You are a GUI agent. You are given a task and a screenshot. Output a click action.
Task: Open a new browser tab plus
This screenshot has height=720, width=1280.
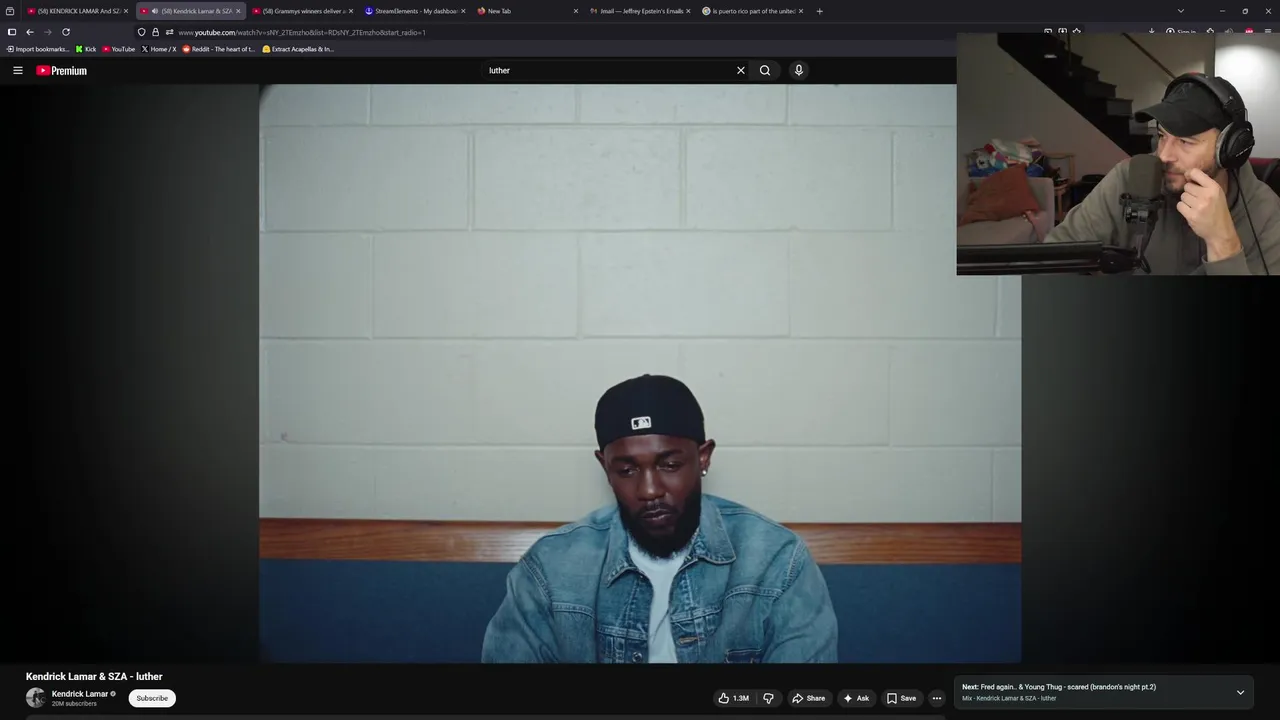click(x=819, y=11)
